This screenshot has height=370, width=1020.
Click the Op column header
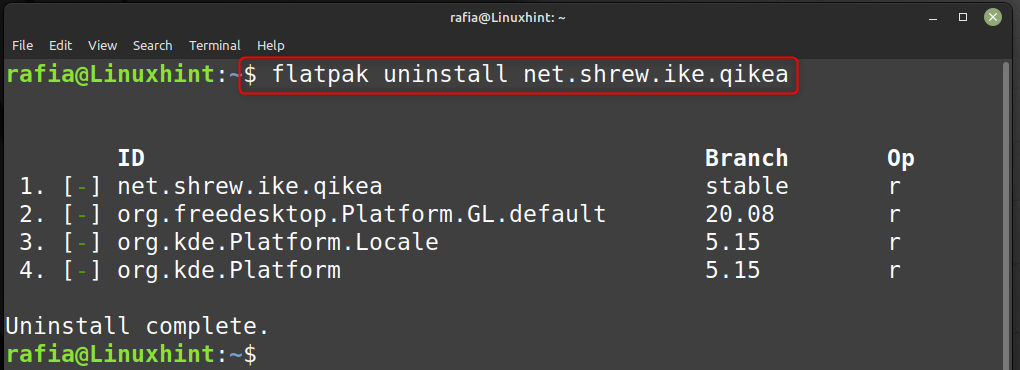coord(901,159)
